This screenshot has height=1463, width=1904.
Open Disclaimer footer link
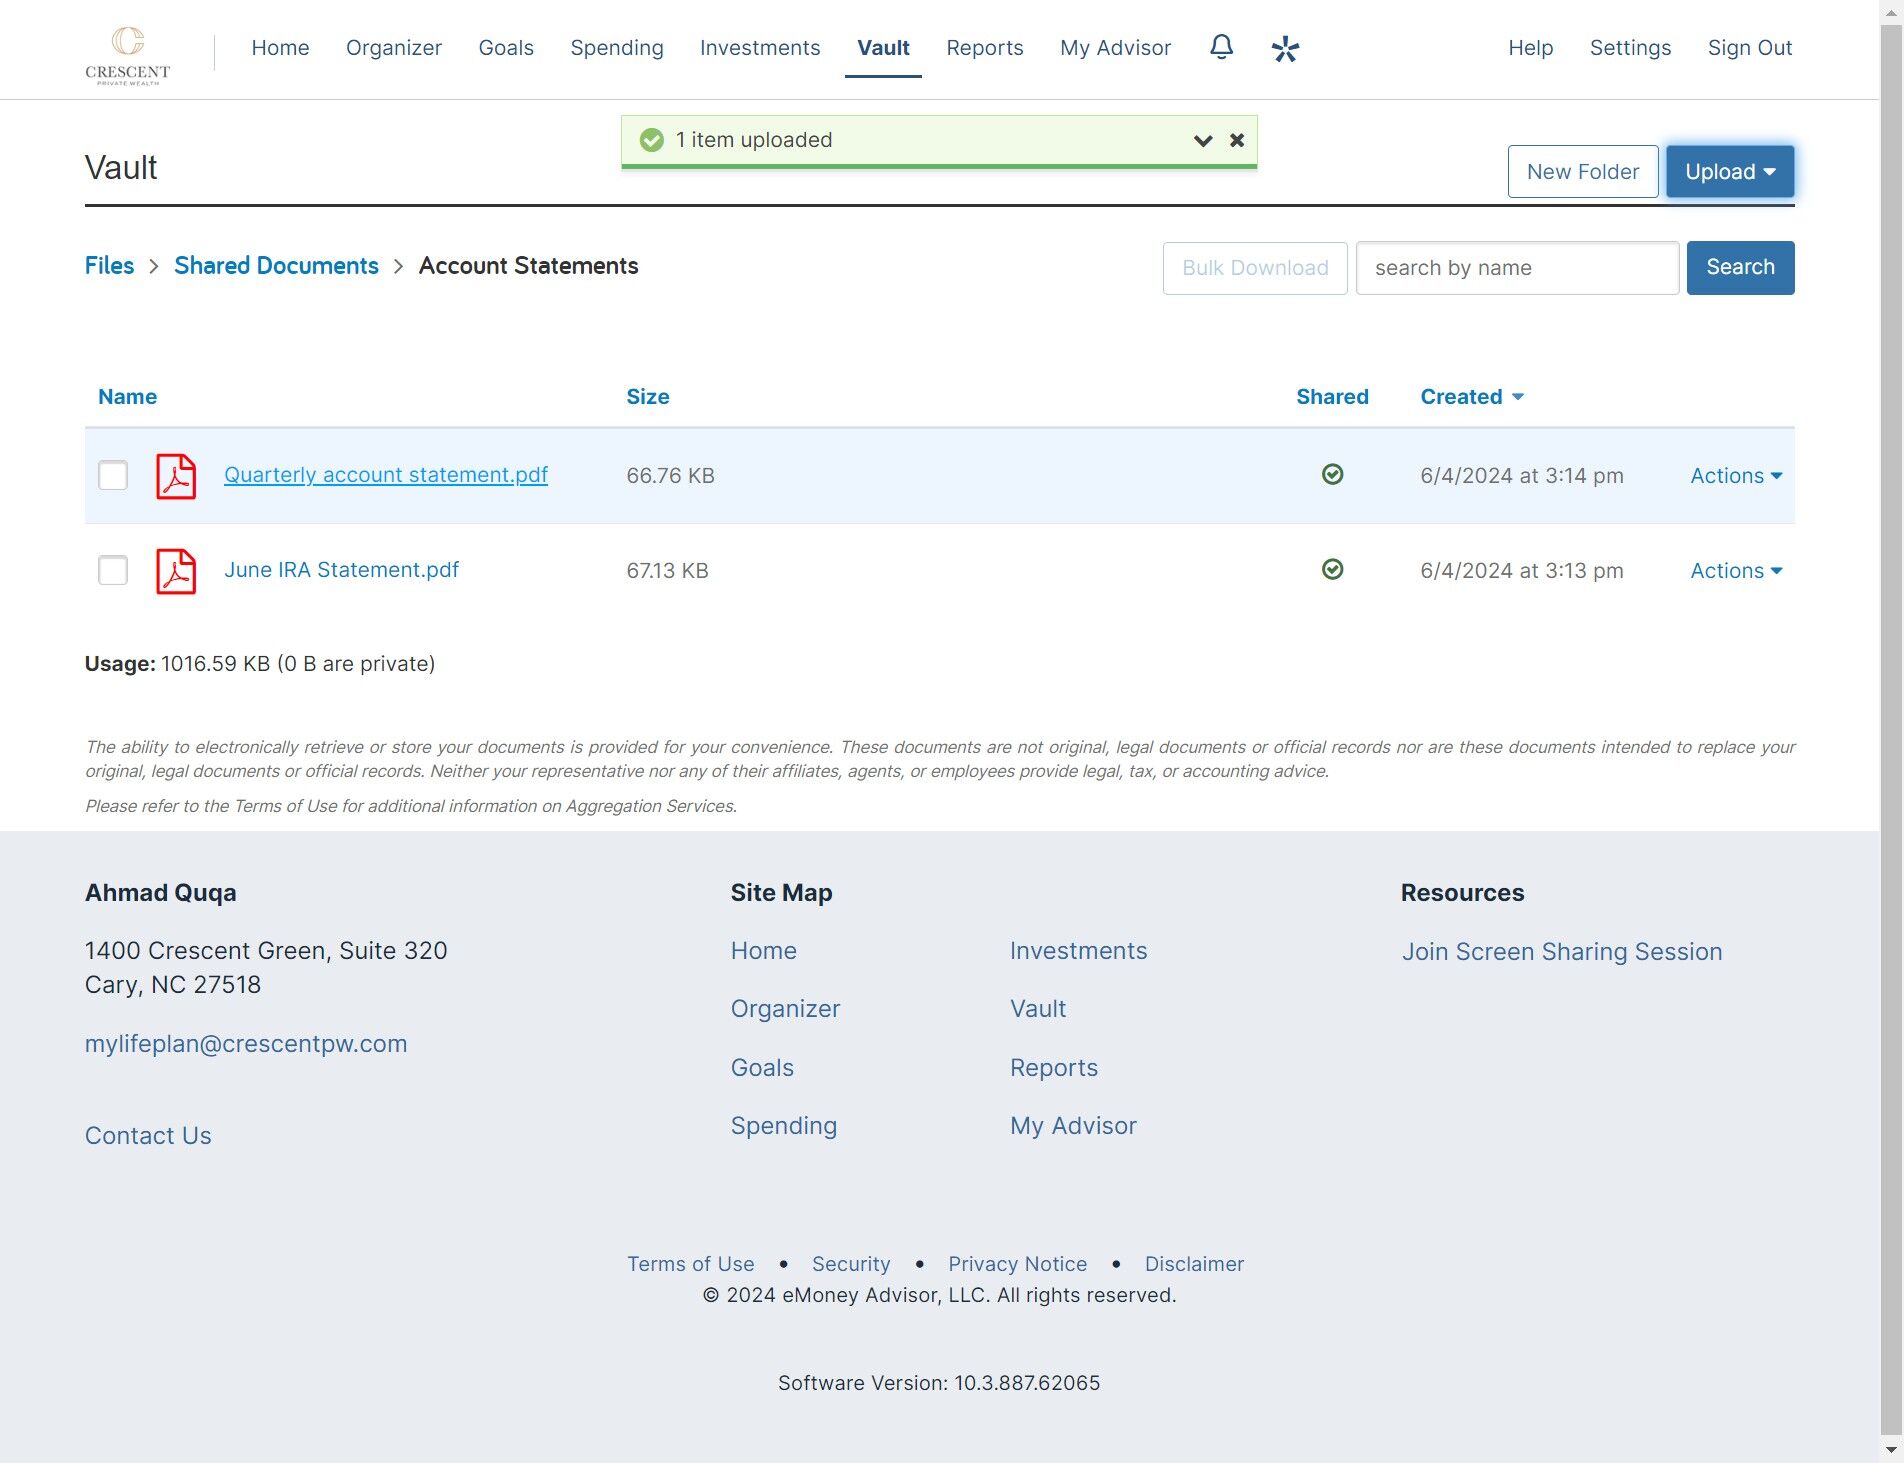point(1194,1264)
